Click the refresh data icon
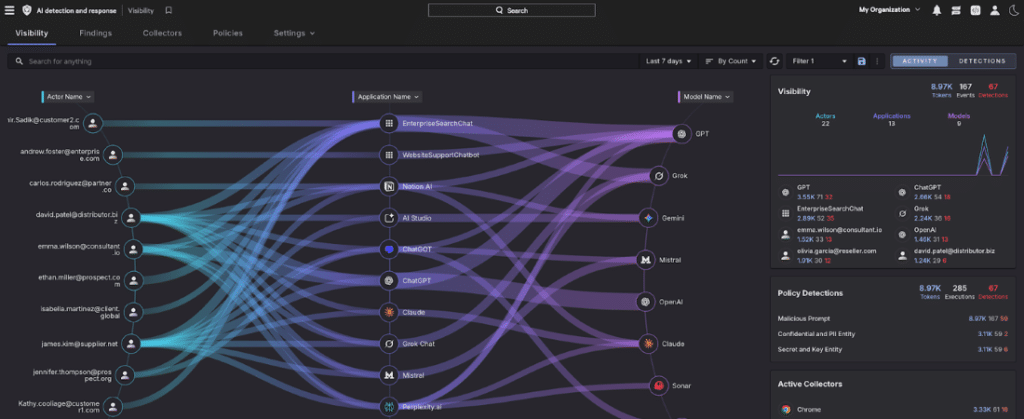This screenshot has height=419, width=1024. (x=774, y=61)
